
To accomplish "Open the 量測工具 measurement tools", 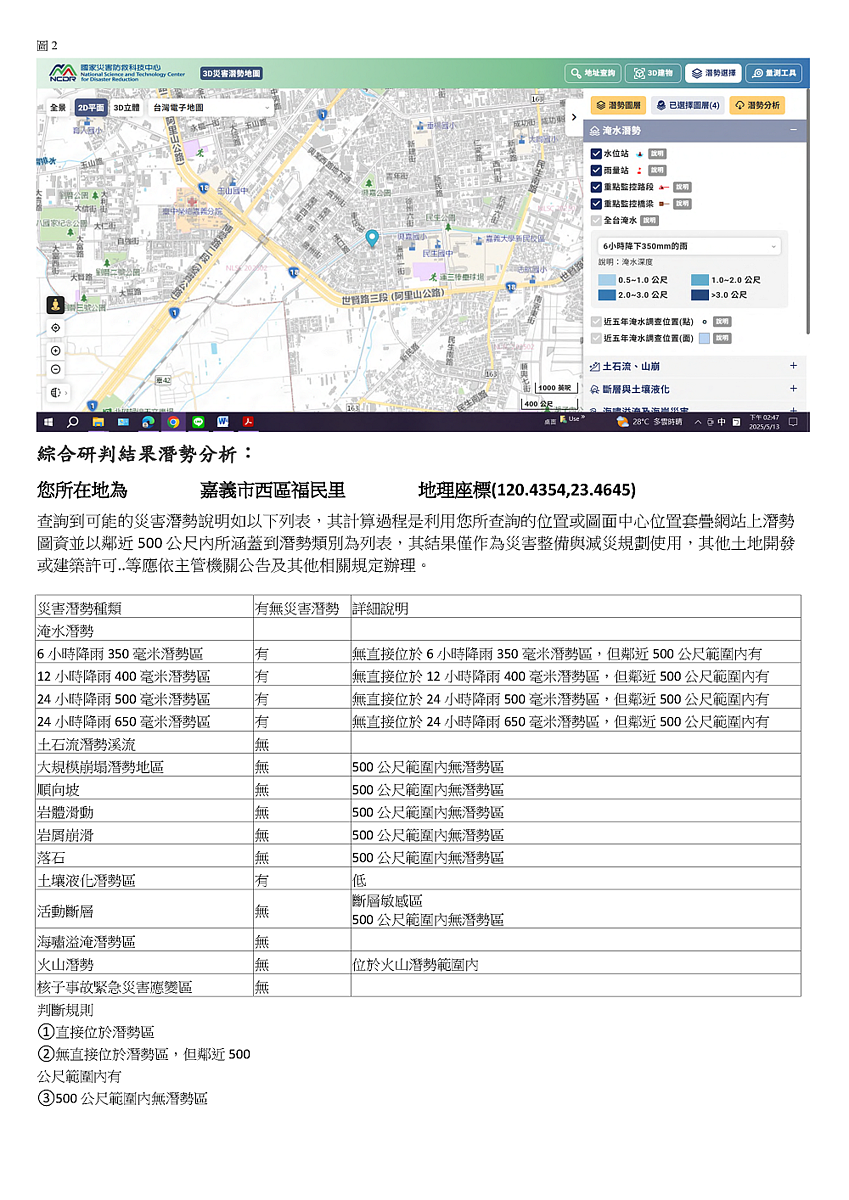I will click(774, 73).
